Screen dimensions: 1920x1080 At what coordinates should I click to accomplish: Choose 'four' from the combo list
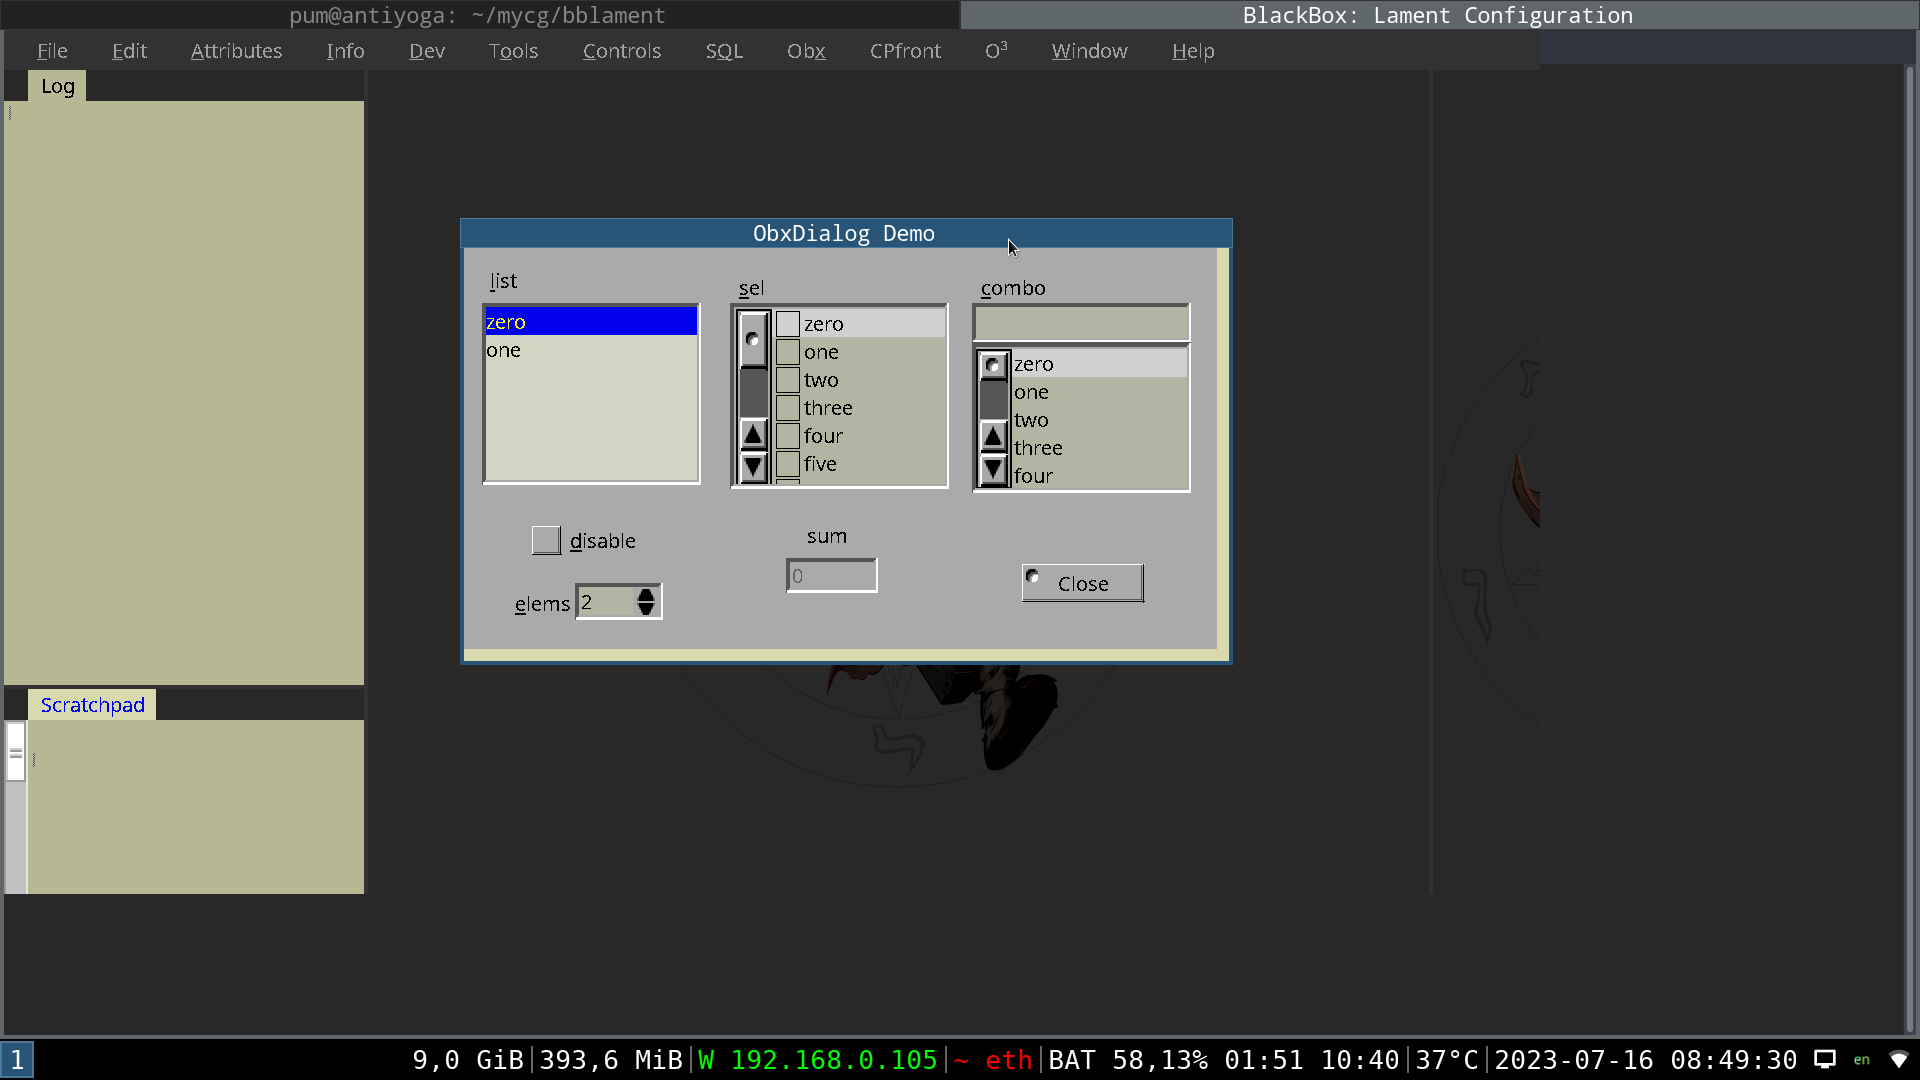pos(1033,476)
